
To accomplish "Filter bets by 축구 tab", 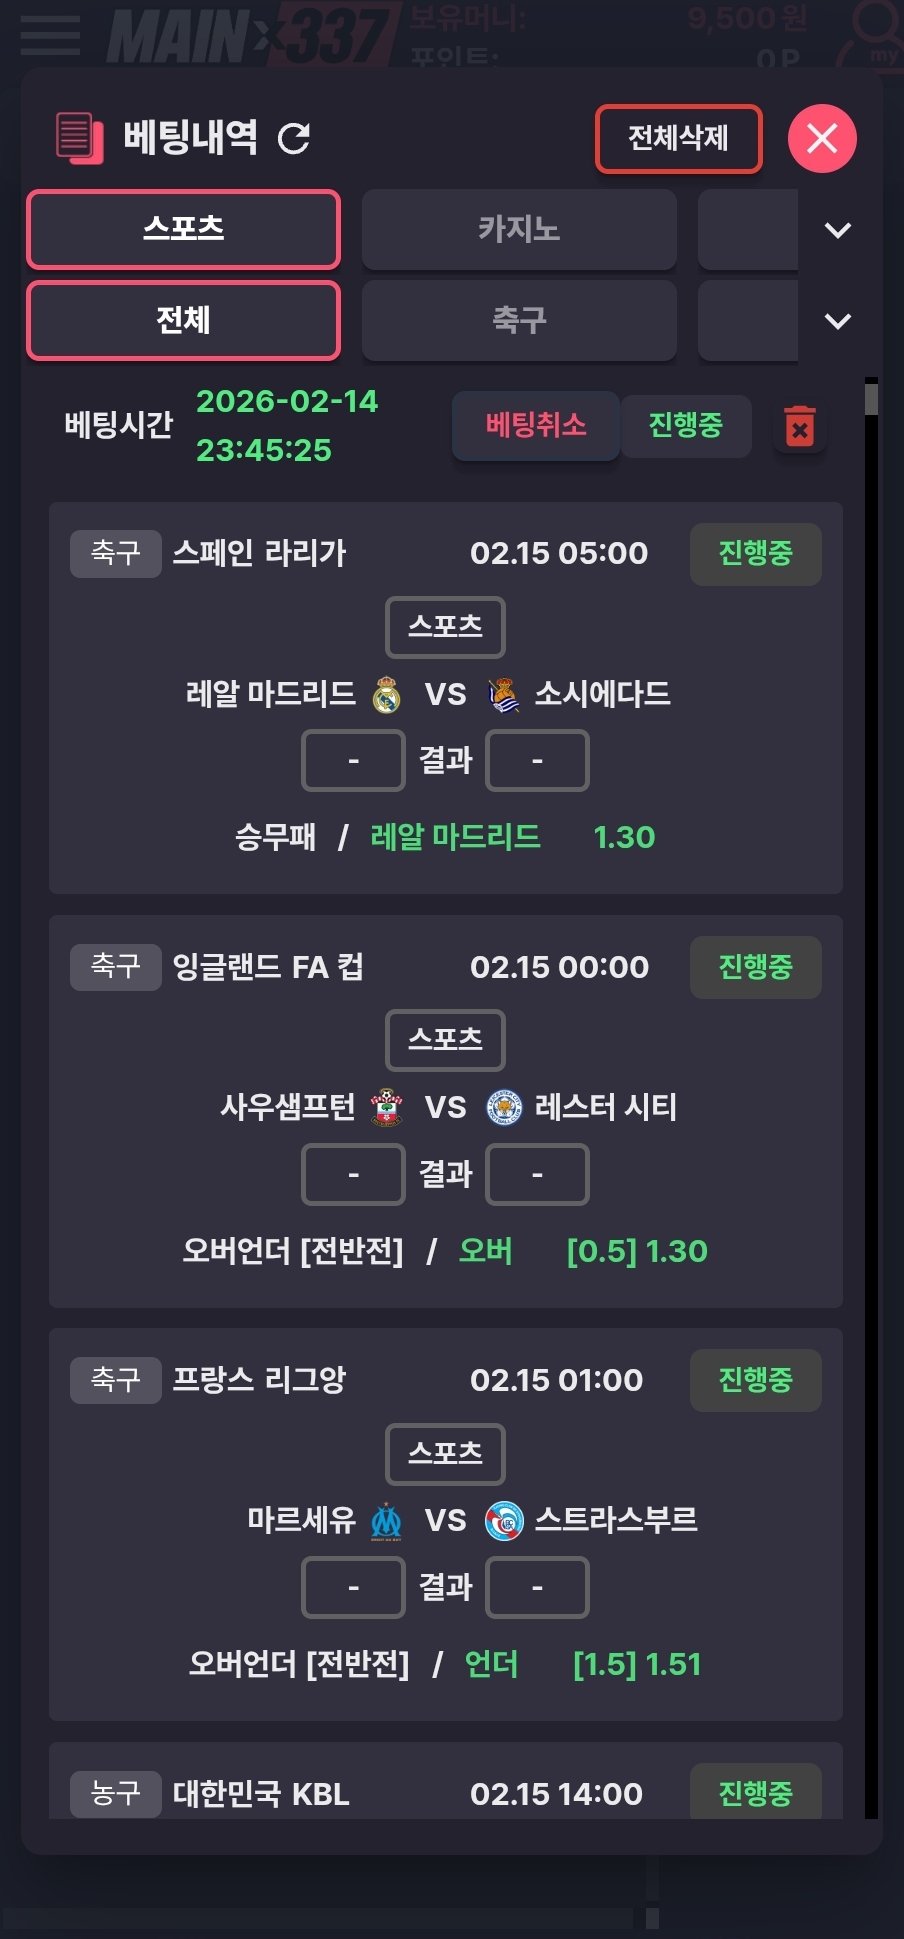I will (519, 321).
